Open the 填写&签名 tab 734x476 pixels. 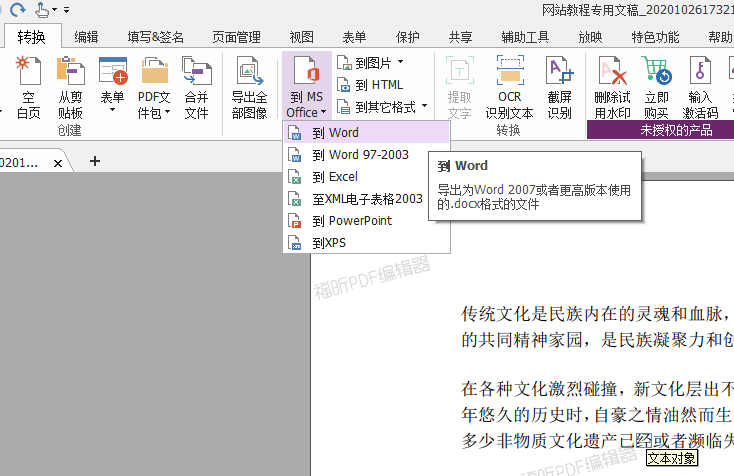pyautogui.click(x=155, y=37)
